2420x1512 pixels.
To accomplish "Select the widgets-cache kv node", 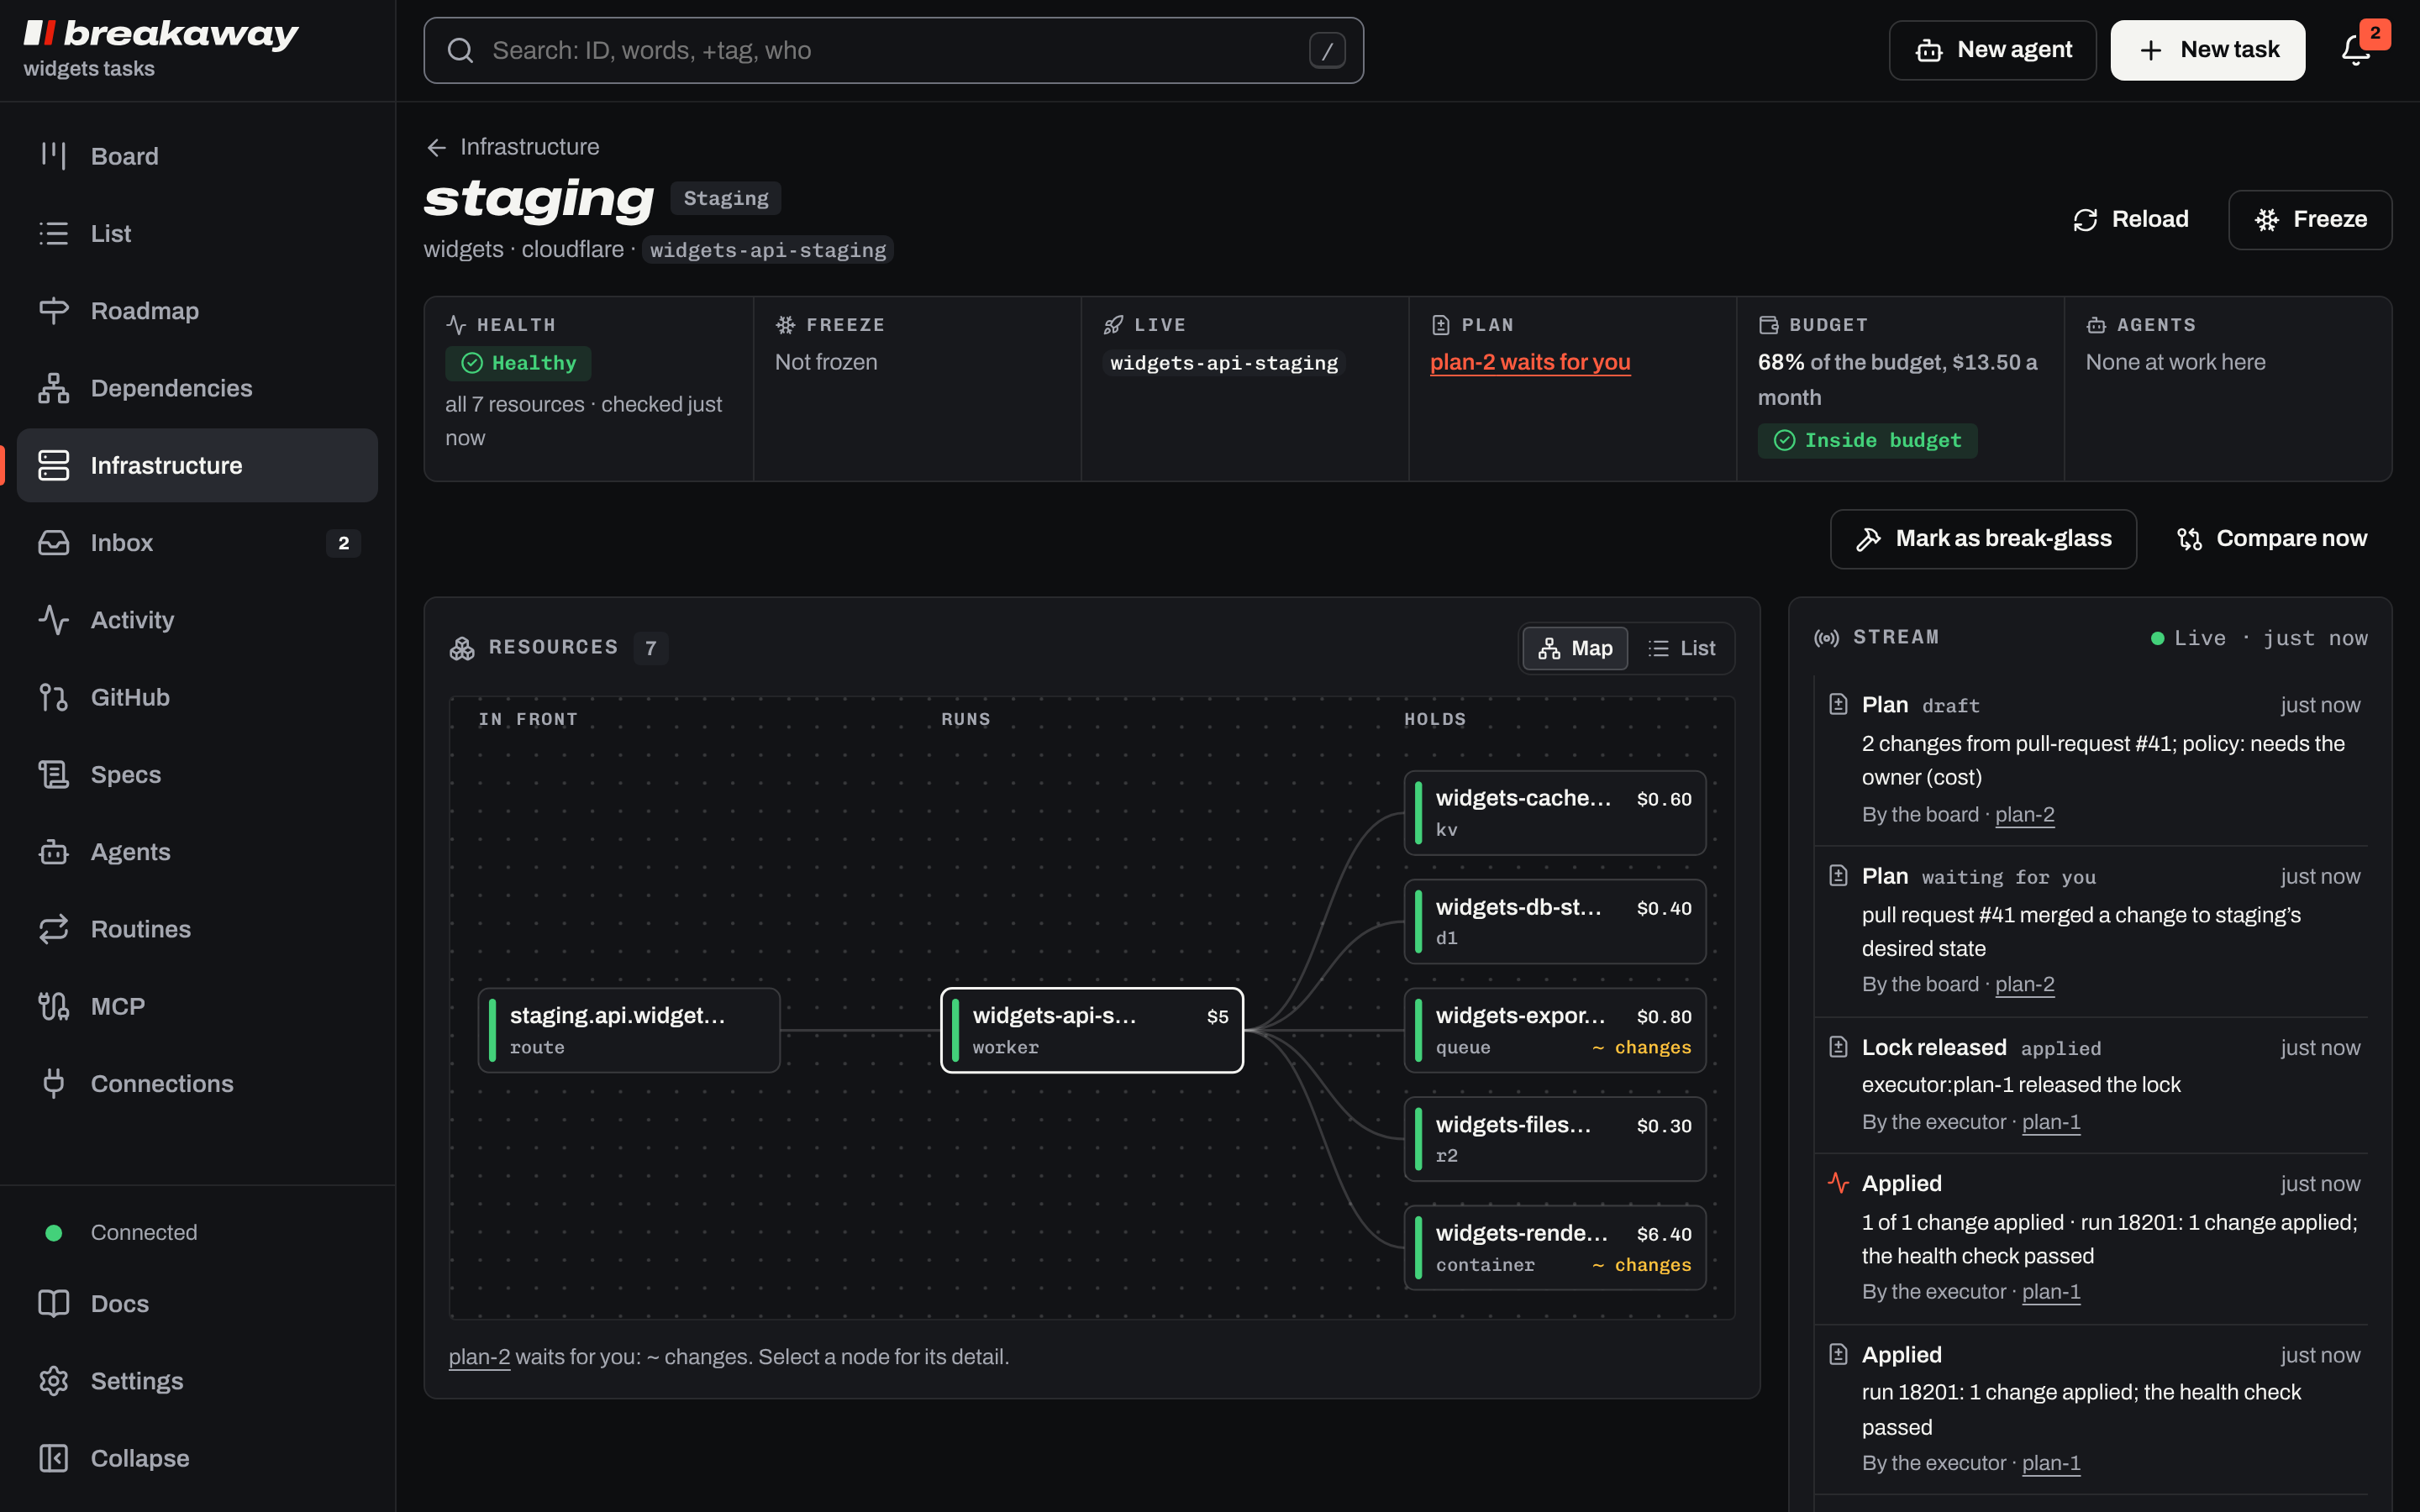I will [1555, 813].
